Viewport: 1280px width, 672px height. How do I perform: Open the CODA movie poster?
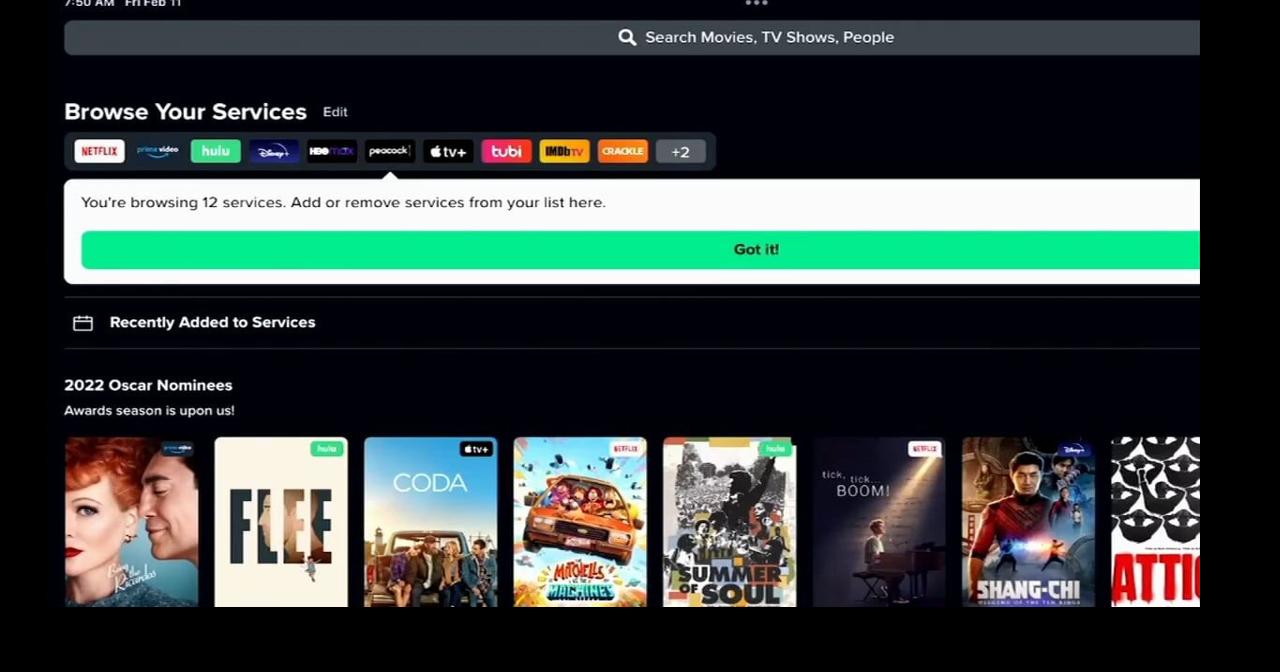[x=430, y=521]
